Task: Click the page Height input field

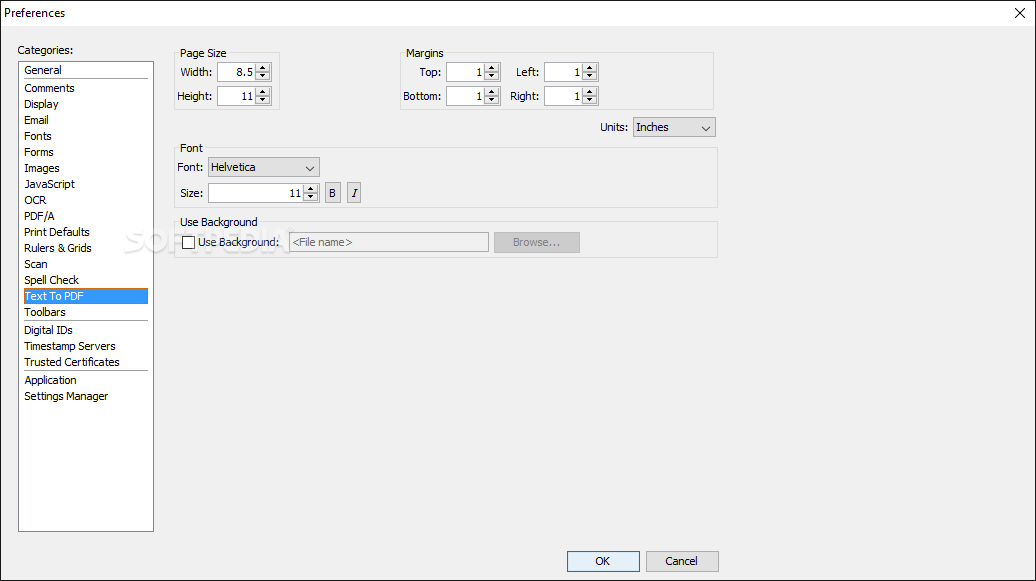Action: 237,96
